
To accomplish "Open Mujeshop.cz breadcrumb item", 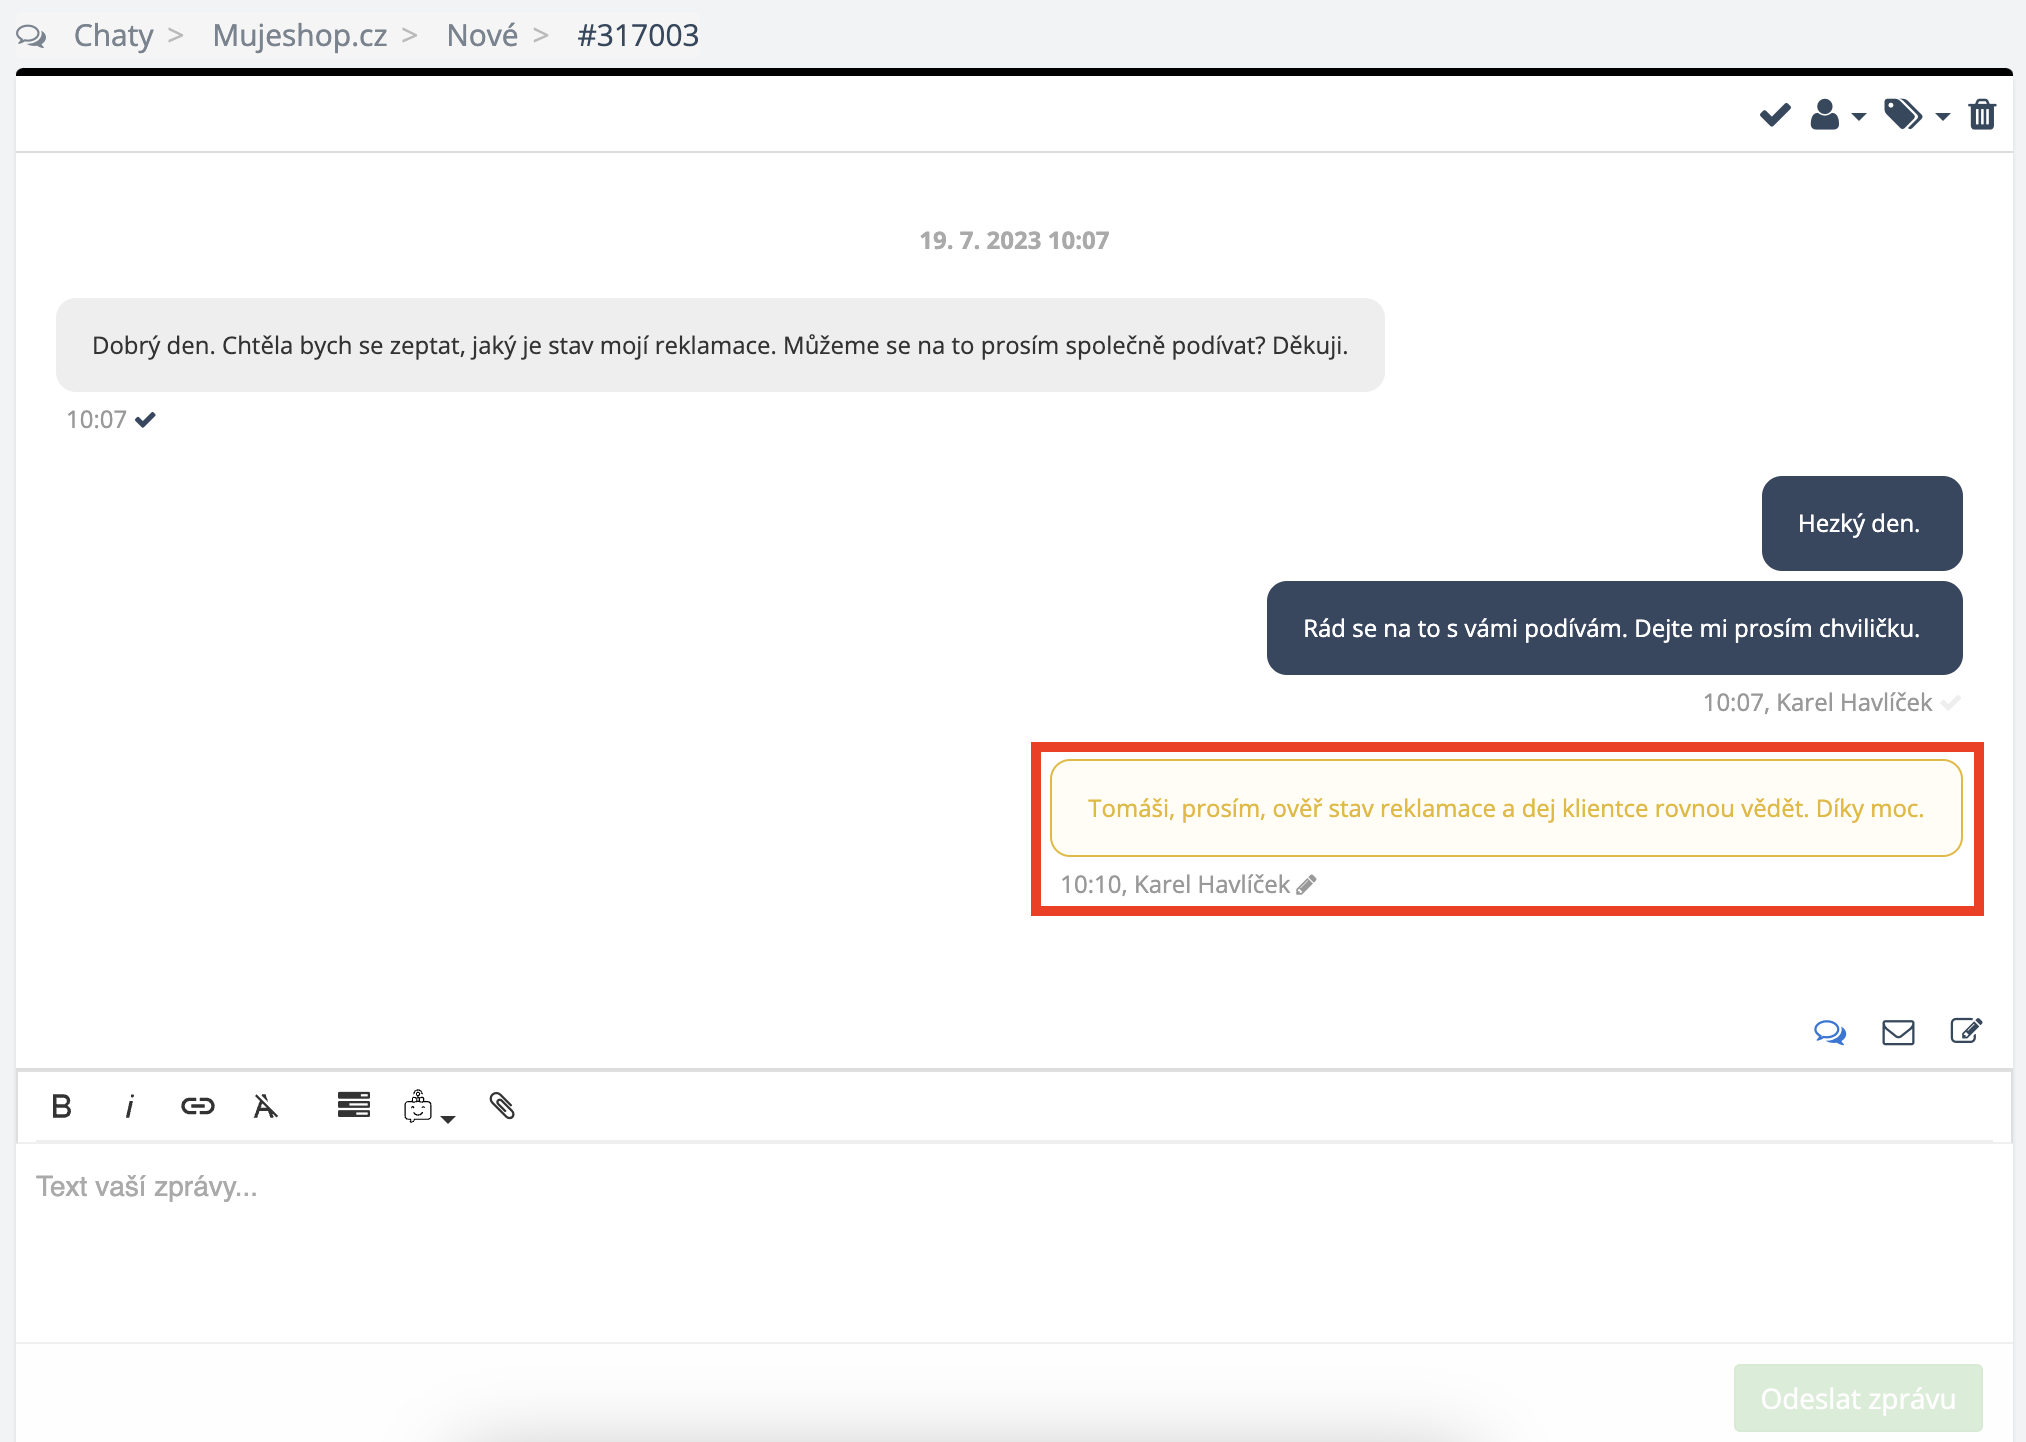I will tap(299, 35).
